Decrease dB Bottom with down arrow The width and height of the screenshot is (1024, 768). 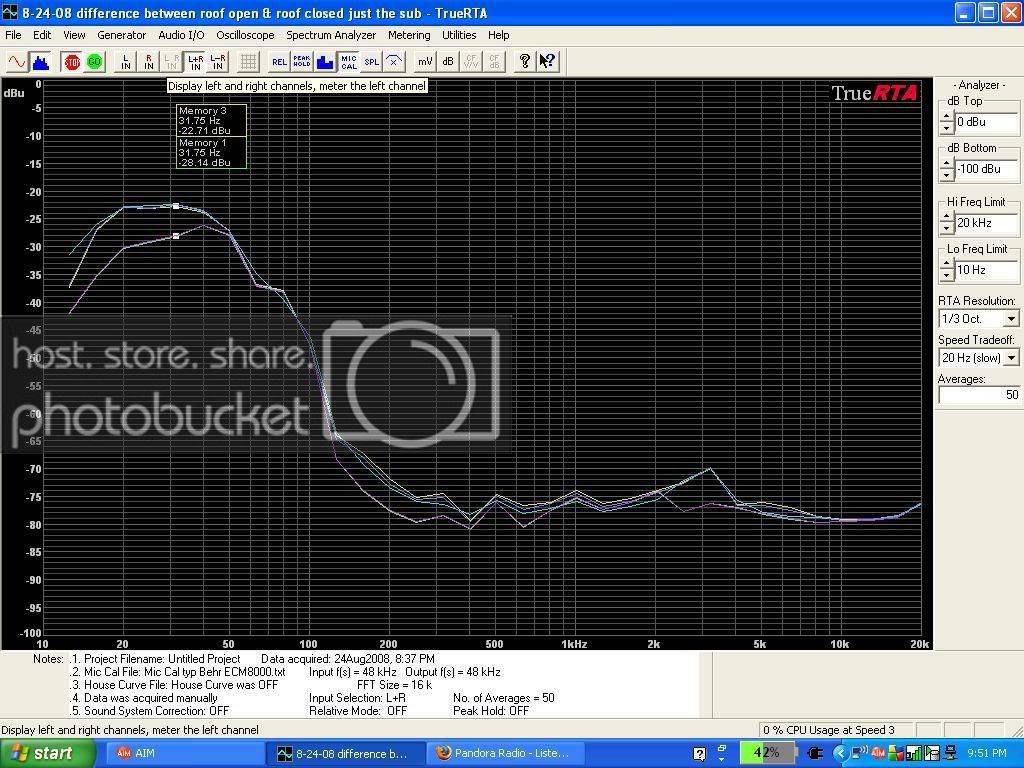click(947, 175)
